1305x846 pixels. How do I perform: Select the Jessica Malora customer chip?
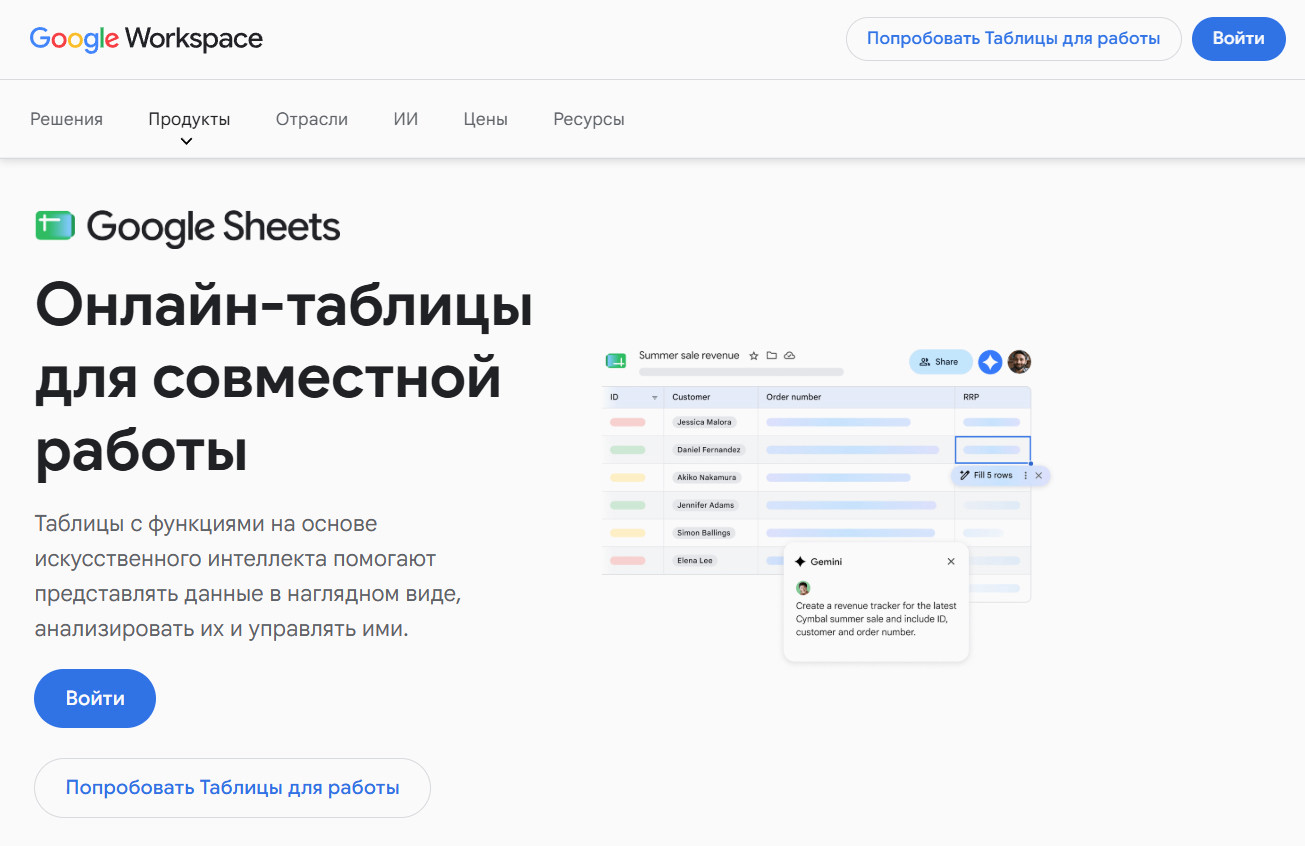(x=704, y=422)
